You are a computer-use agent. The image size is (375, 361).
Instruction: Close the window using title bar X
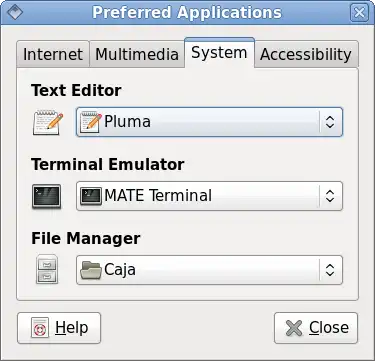tap(359, 13)
